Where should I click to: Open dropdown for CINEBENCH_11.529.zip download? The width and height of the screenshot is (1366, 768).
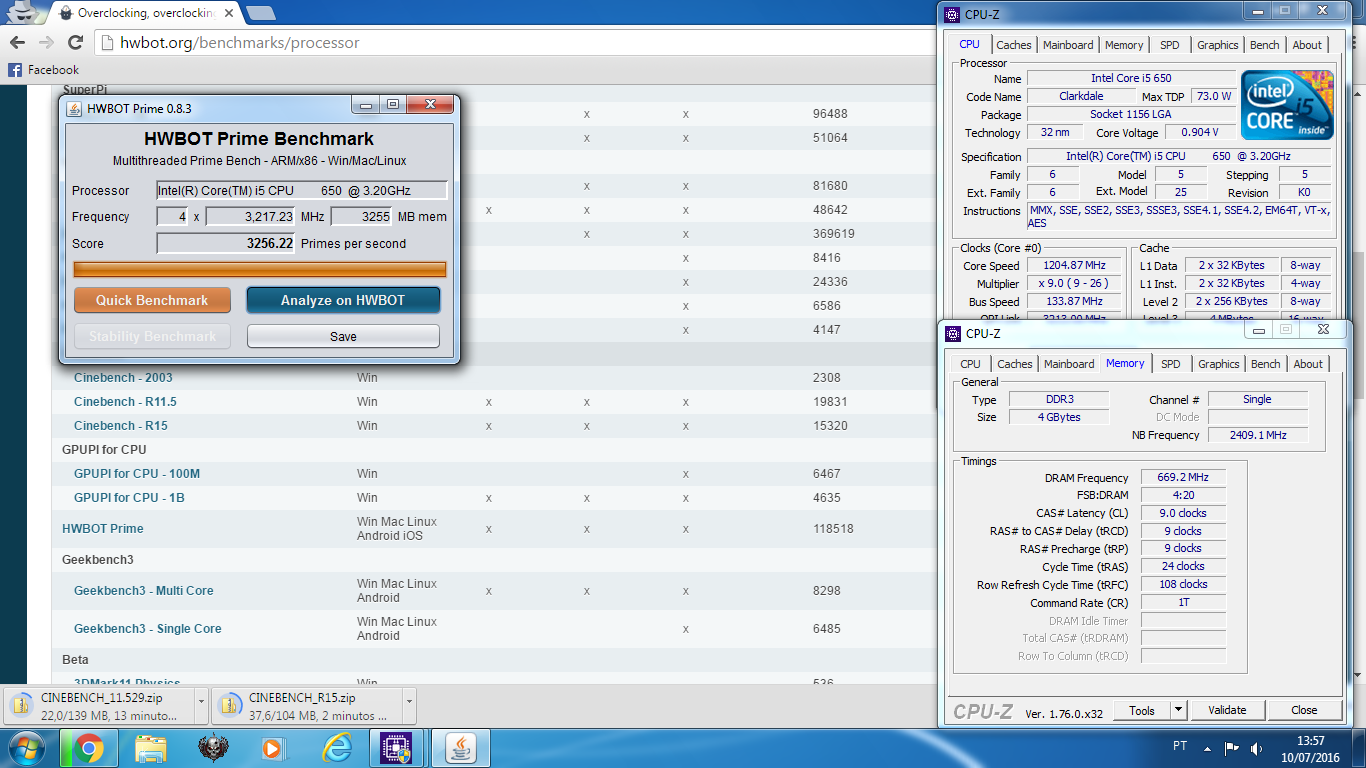click(200, 707)
